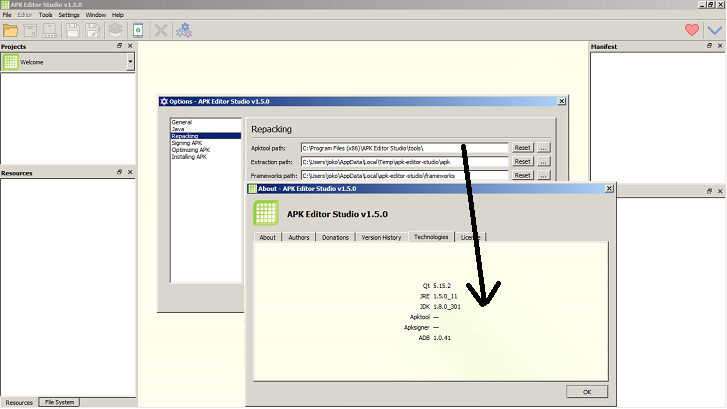This screenshot has width=727, height=409.
Task: Click the green grid app logo in About
Action: [266, 213]
